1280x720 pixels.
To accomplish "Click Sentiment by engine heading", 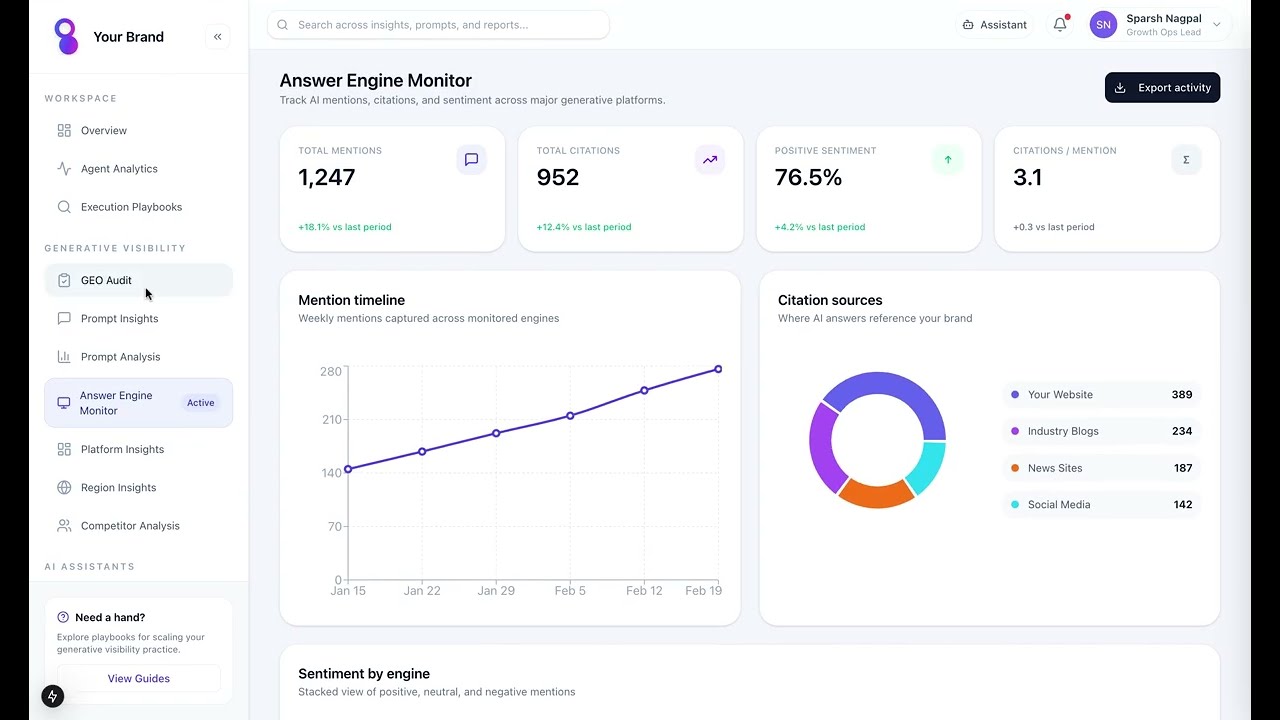I will coord(364,674).
